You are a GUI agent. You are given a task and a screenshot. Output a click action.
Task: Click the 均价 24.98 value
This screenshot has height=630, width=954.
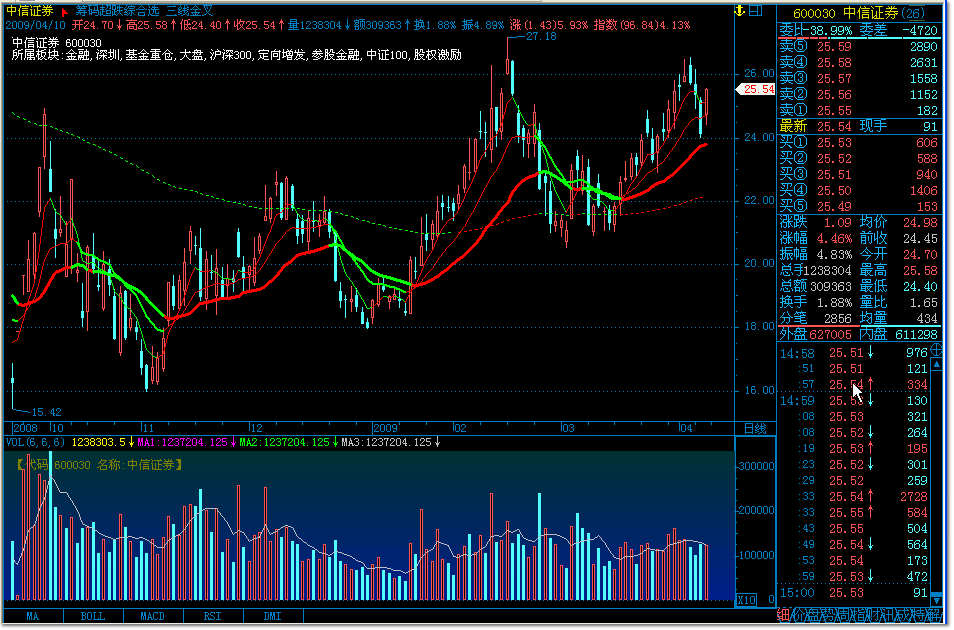(920, 223)
